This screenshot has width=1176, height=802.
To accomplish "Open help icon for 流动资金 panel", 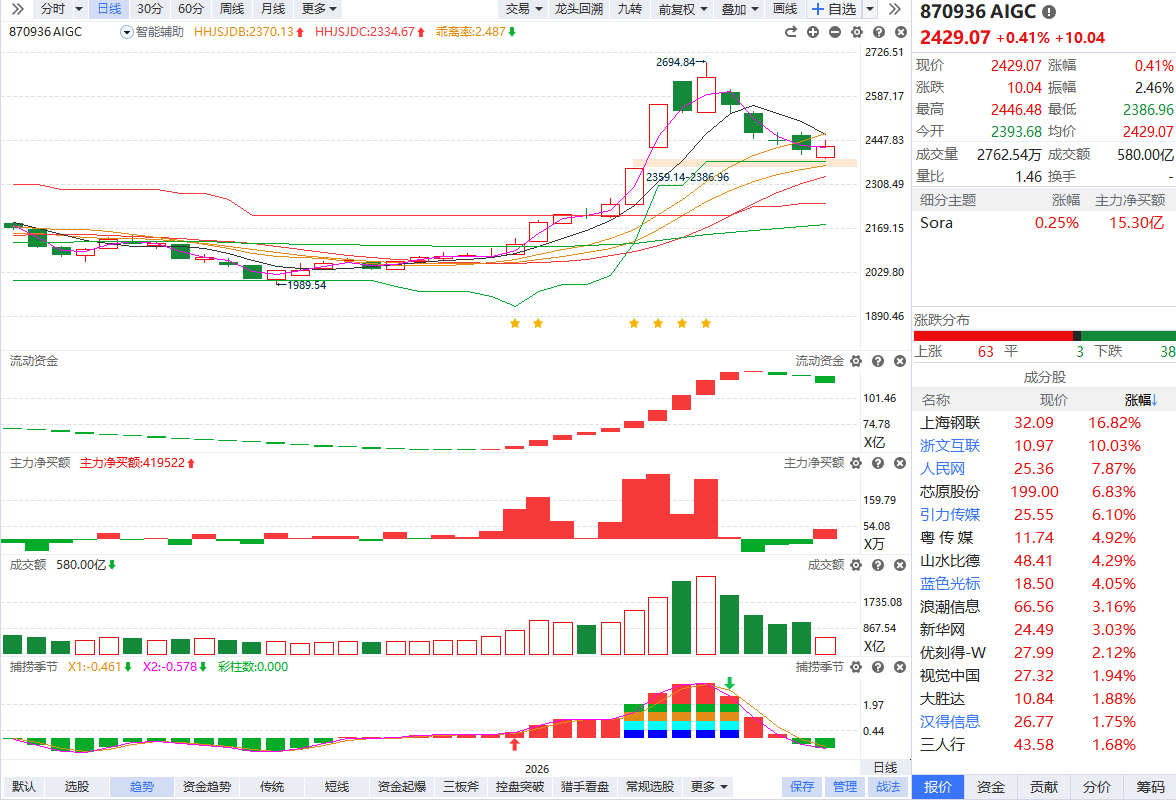I will point(877,361).
